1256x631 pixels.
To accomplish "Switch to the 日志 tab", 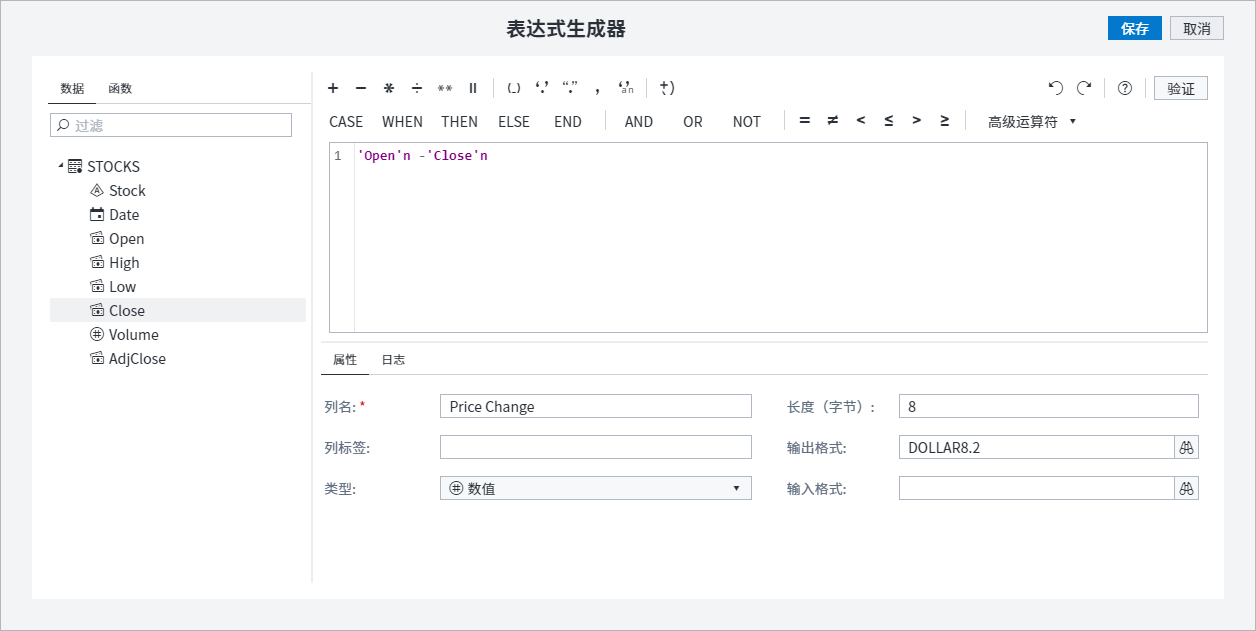I will (x=393, y=359).
